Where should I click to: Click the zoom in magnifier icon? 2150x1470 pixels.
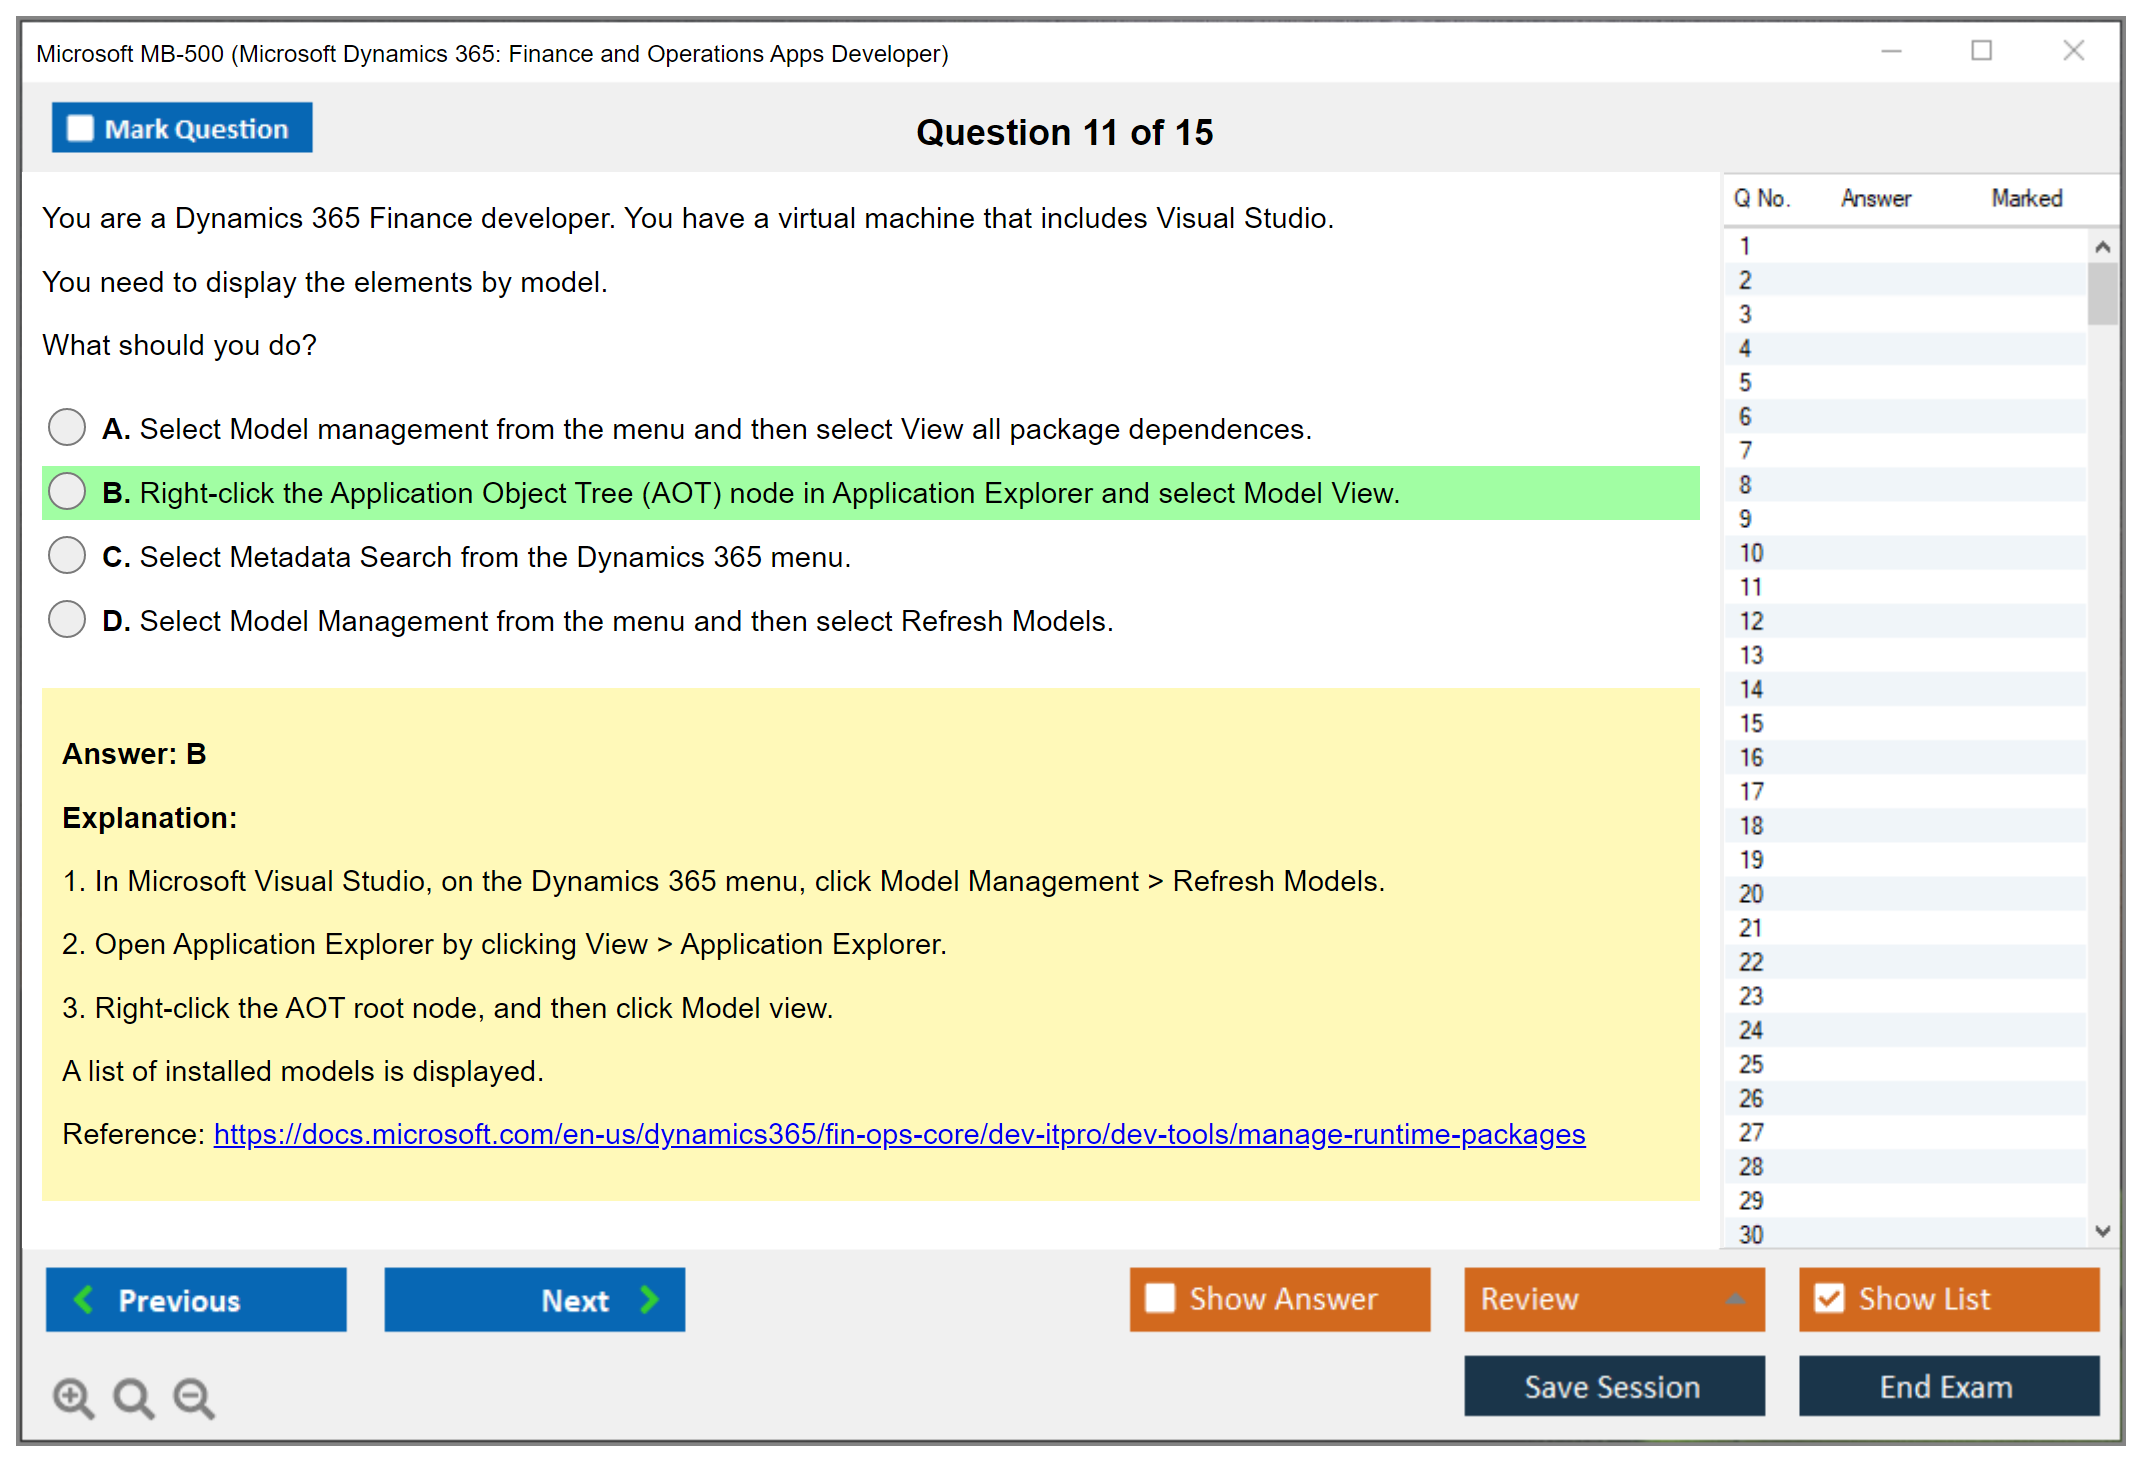coord(73,1397)
